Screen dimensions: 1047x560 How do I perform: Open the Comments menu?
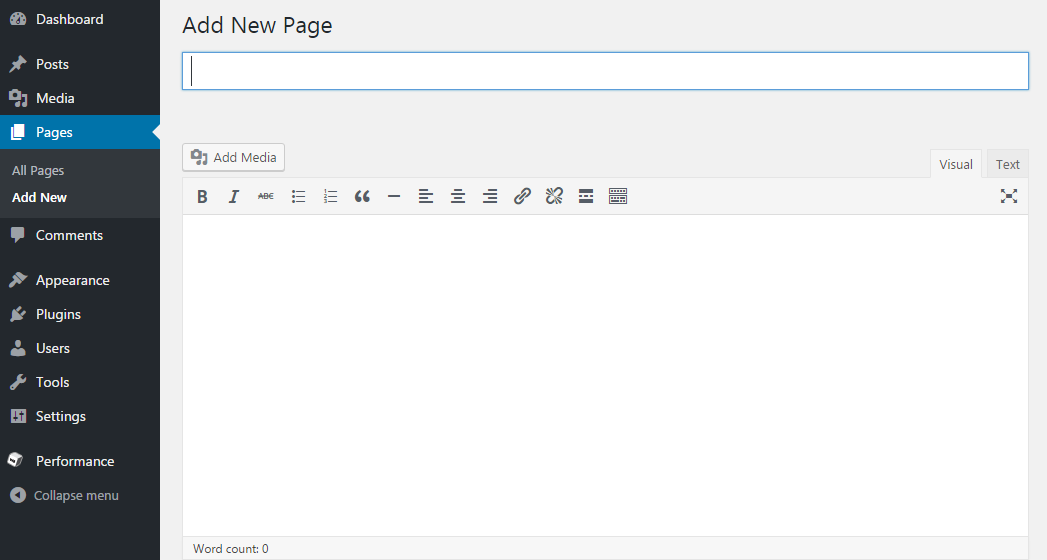click(x=80, y=235)
